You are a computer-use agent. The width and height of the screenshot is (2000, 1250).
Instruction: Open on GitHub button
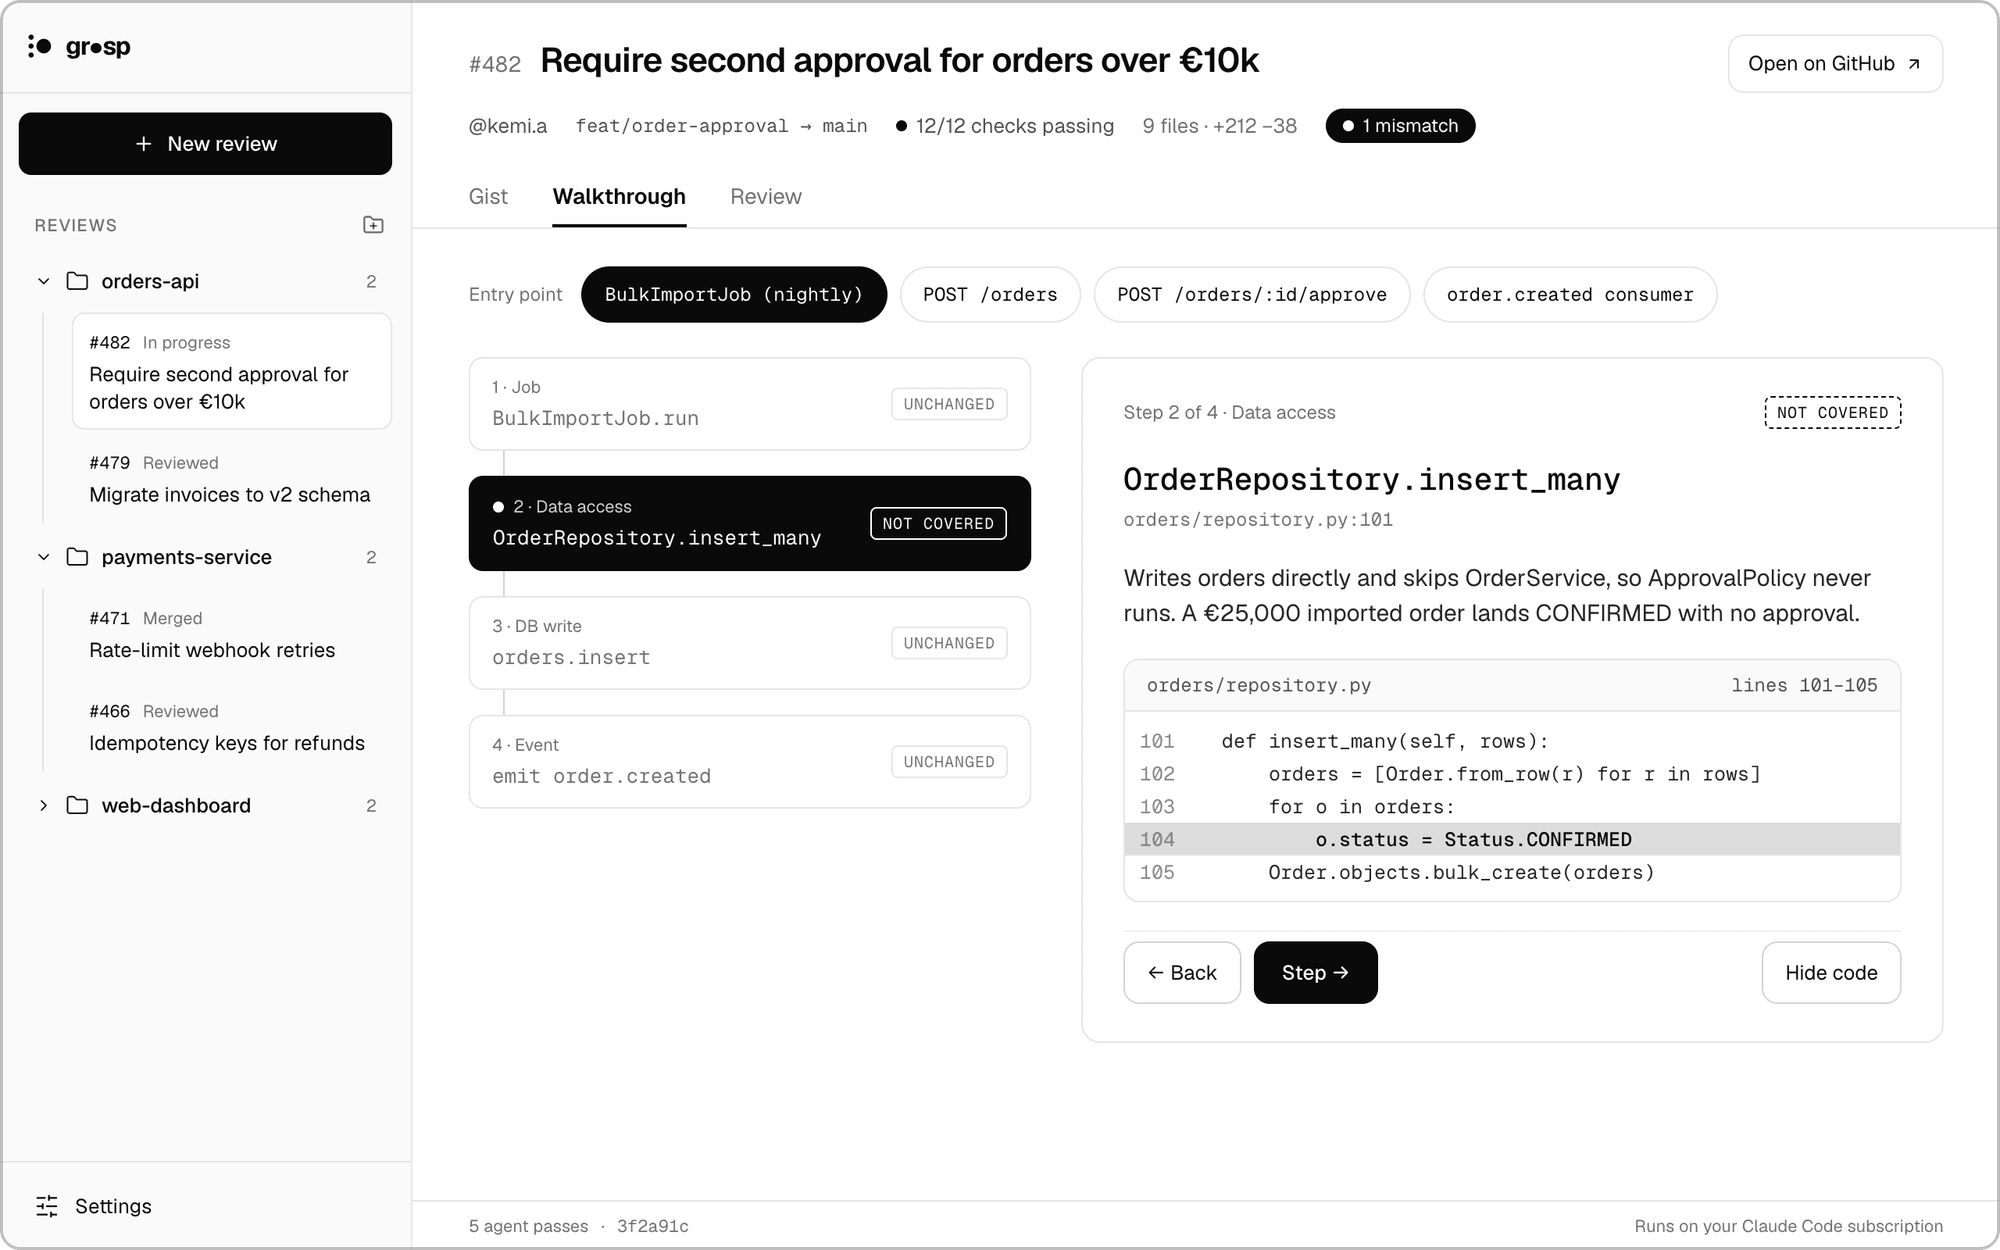pyautogui.click(x=1835, y=64)
